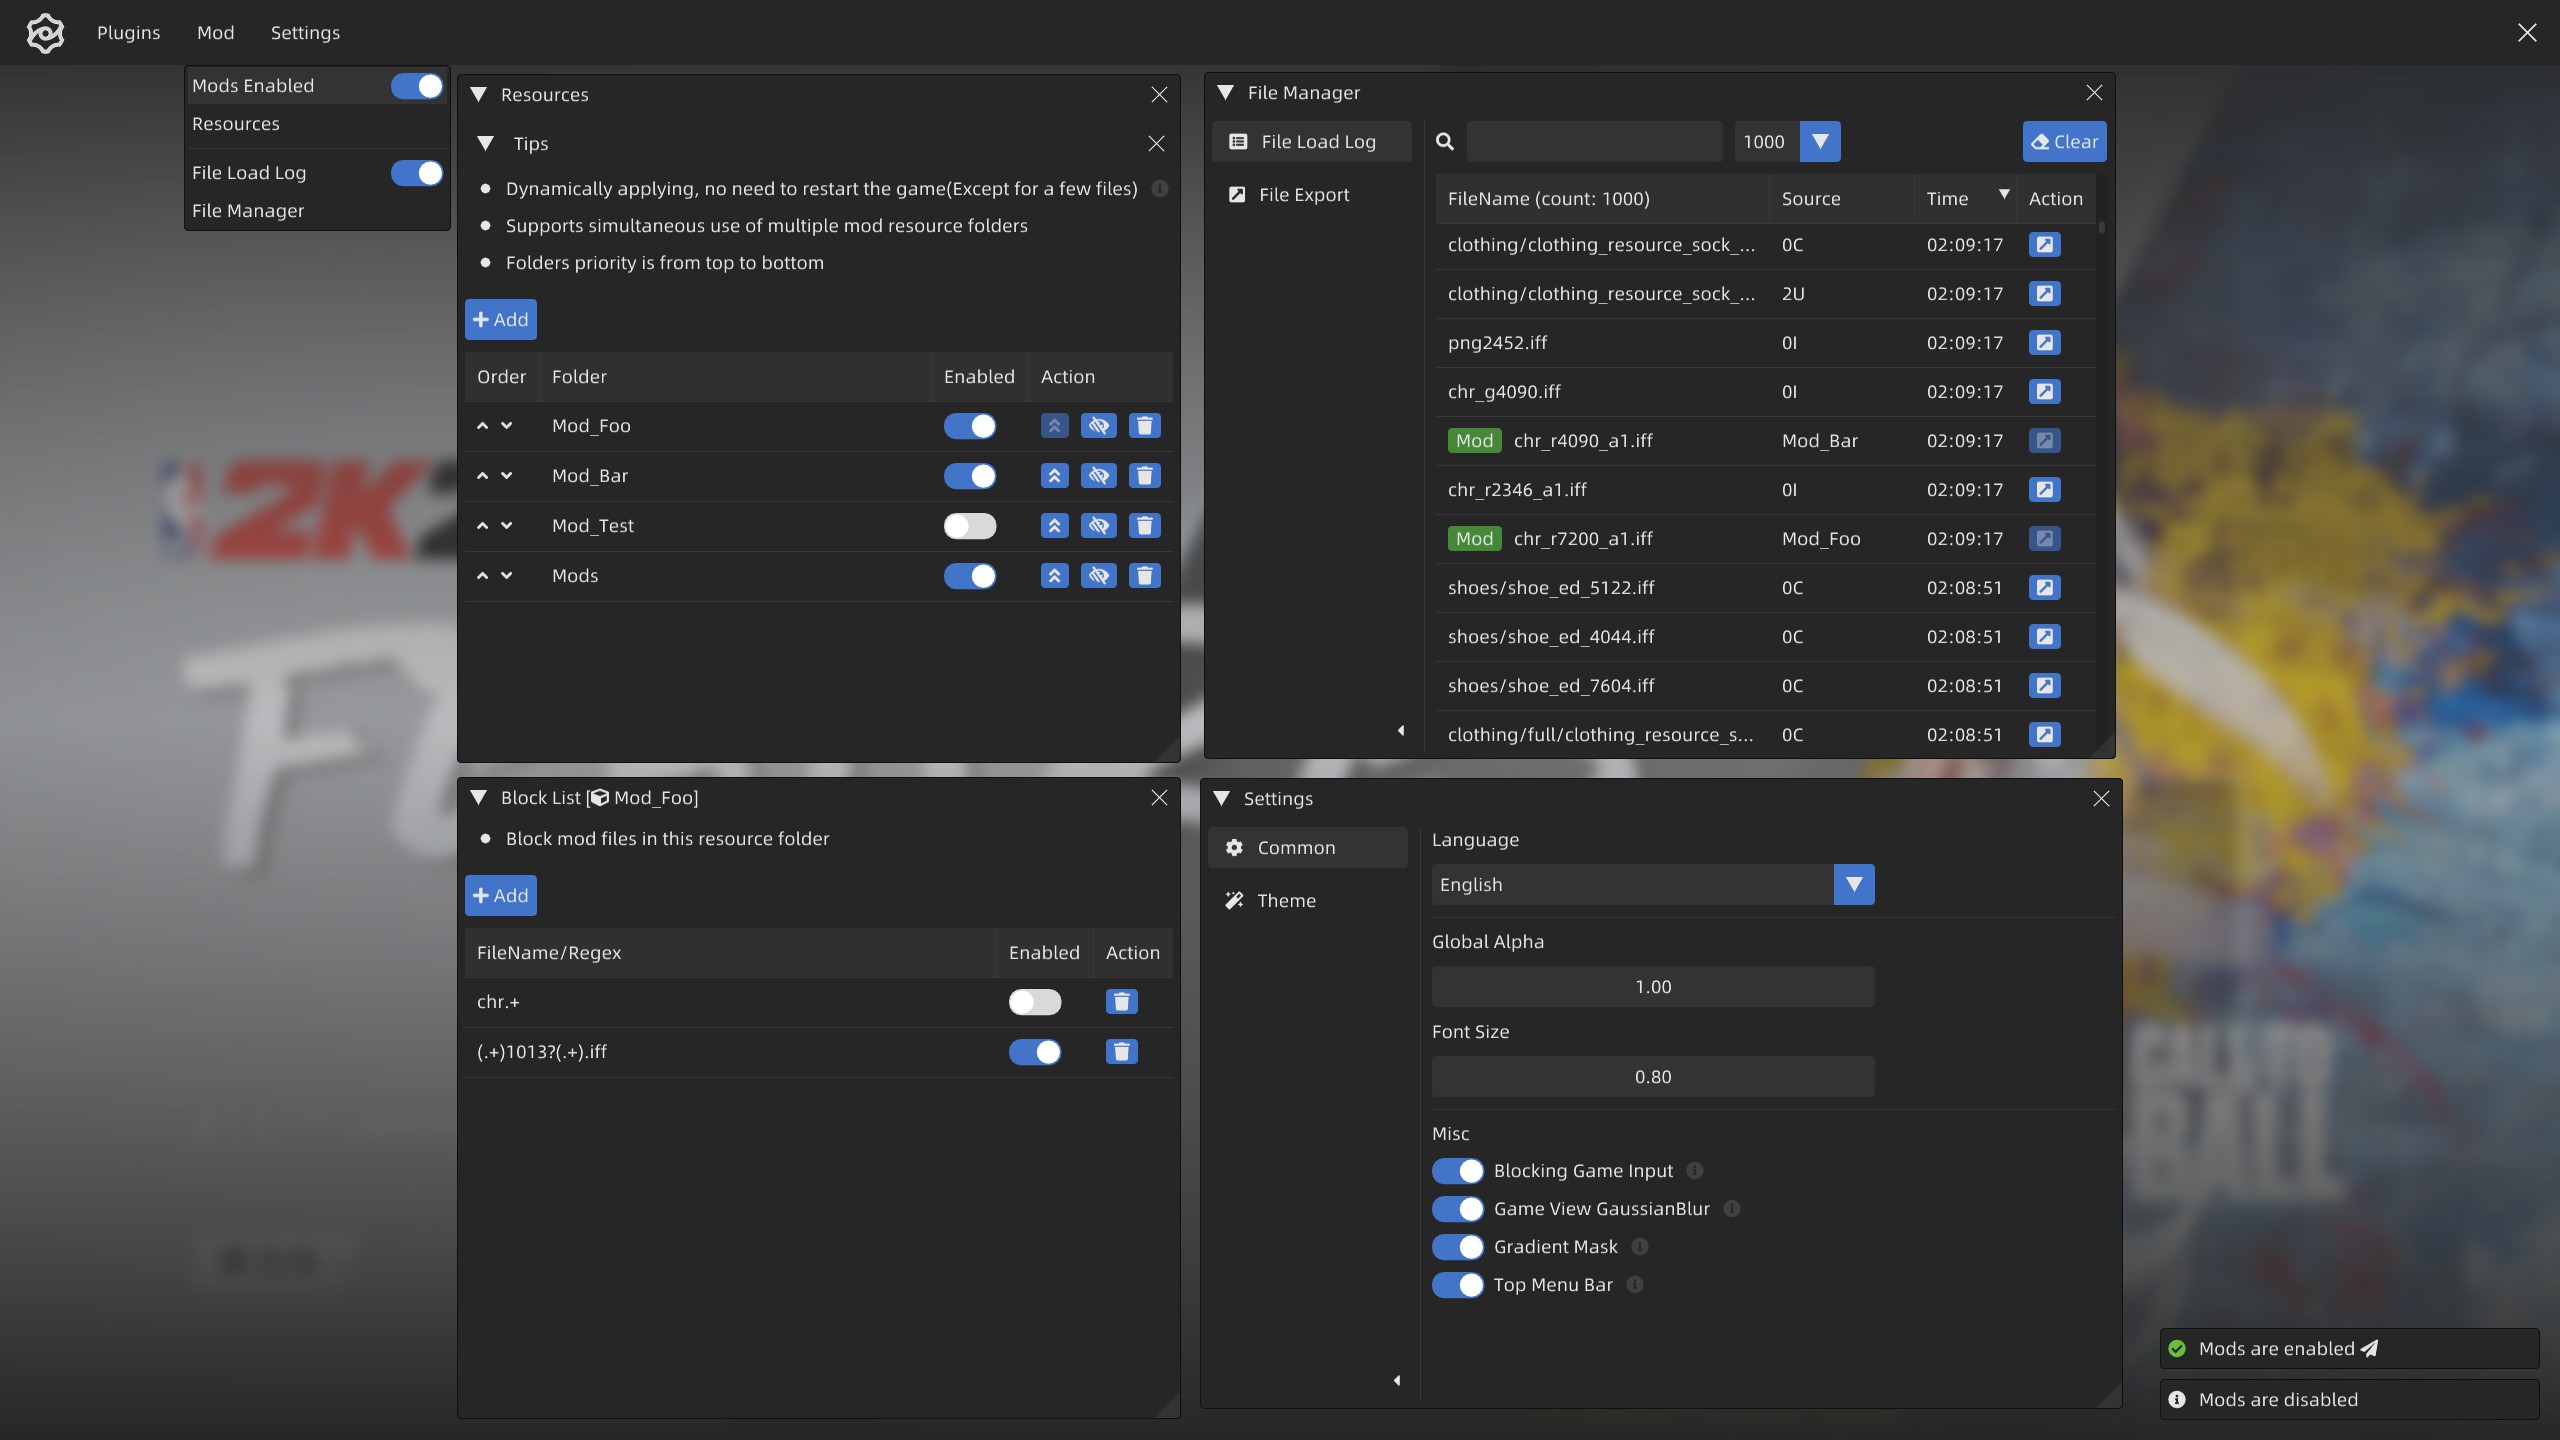The height and width of the screenshot is (1440, 2560).
Task: Open the Language dropdown
Action: tap(1853, 885)
